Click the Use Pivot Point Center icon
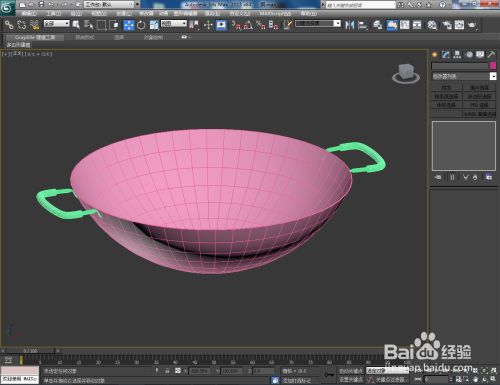The height and width of the screenshot is (385, 500). click(x=194, y=25)
